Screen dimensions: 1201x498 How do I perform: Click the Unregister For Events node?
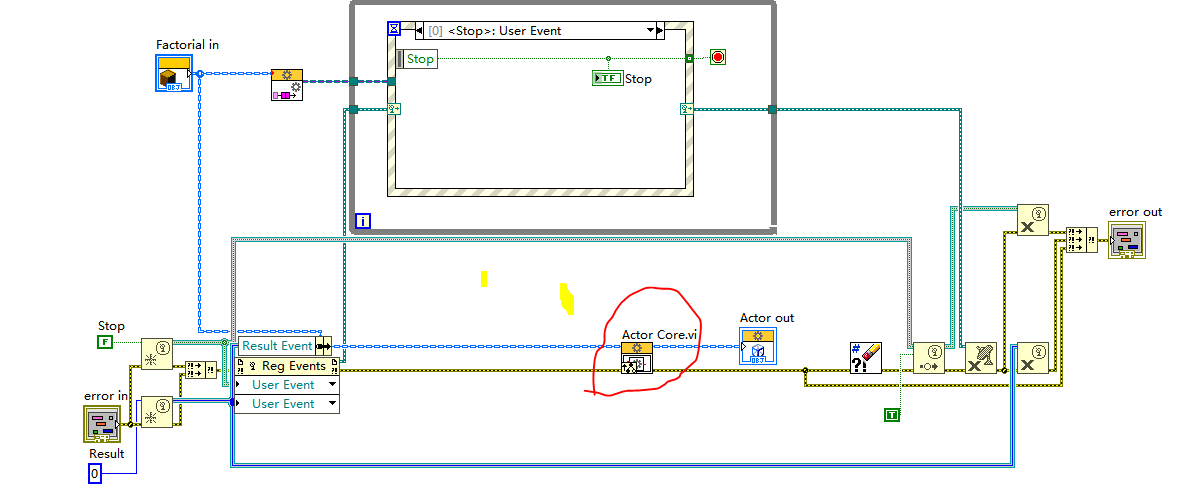(981, 357)
